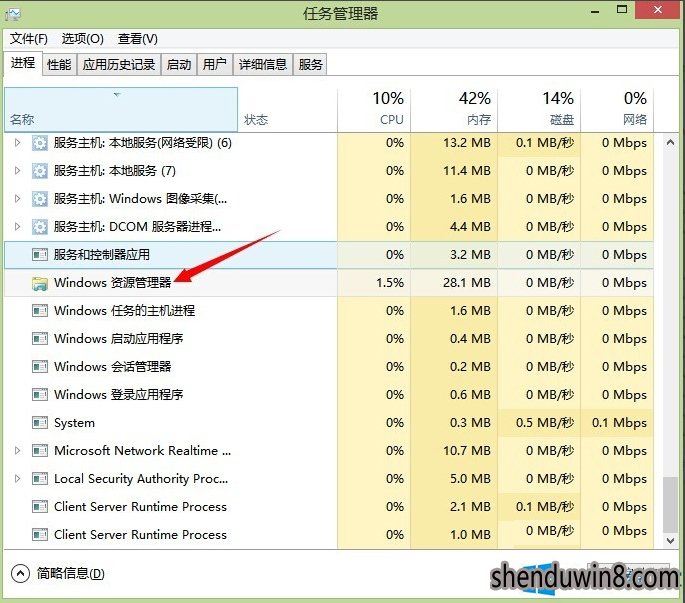
Task: Select the Windows 会话管理器 row
Action: (329, 367)
